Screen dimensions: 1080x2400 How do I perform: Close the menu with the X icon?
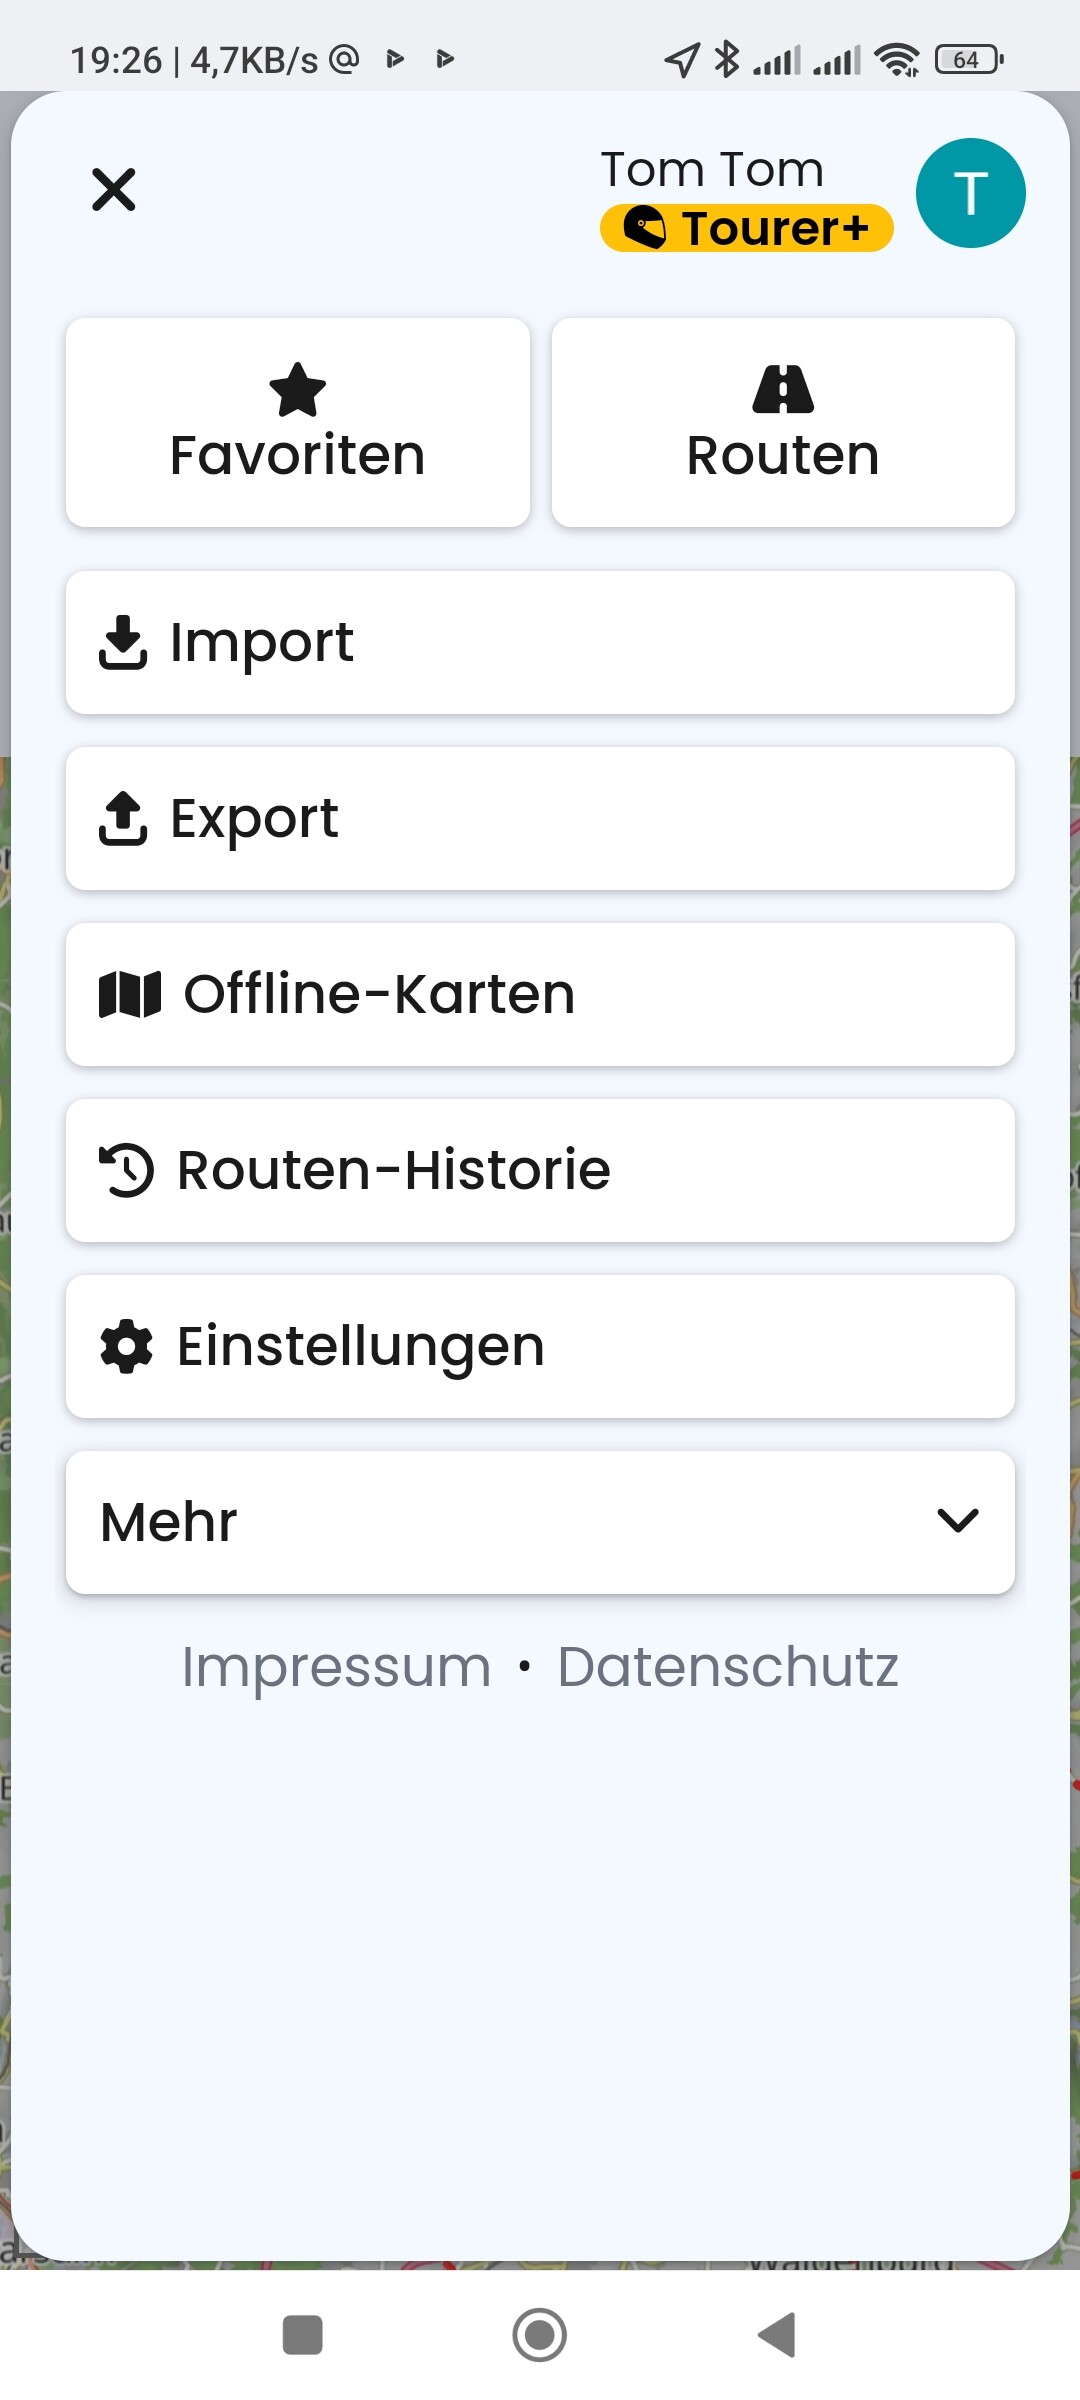114,190
